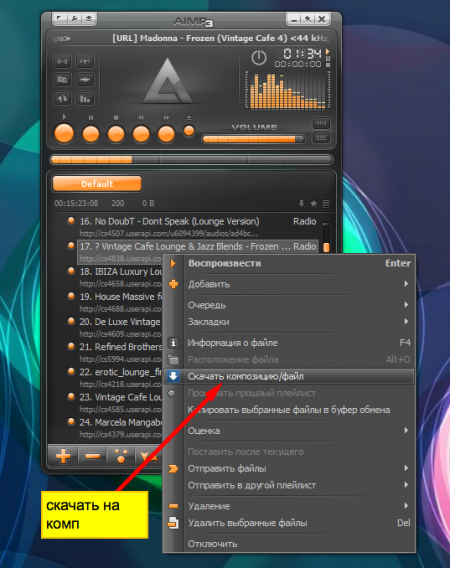Skip to the next track
Viewport: 450px width, 568px height.
166,134
